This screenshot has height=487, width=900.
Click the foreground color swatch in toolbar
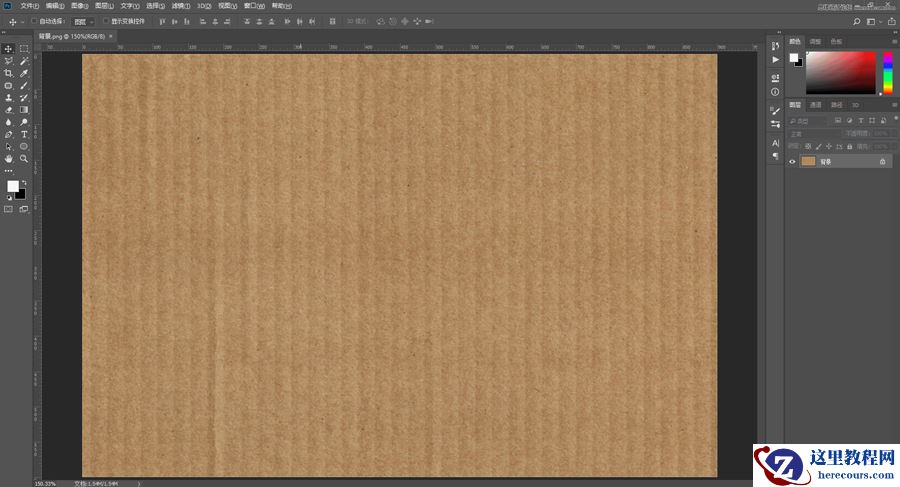pos(13,186)
